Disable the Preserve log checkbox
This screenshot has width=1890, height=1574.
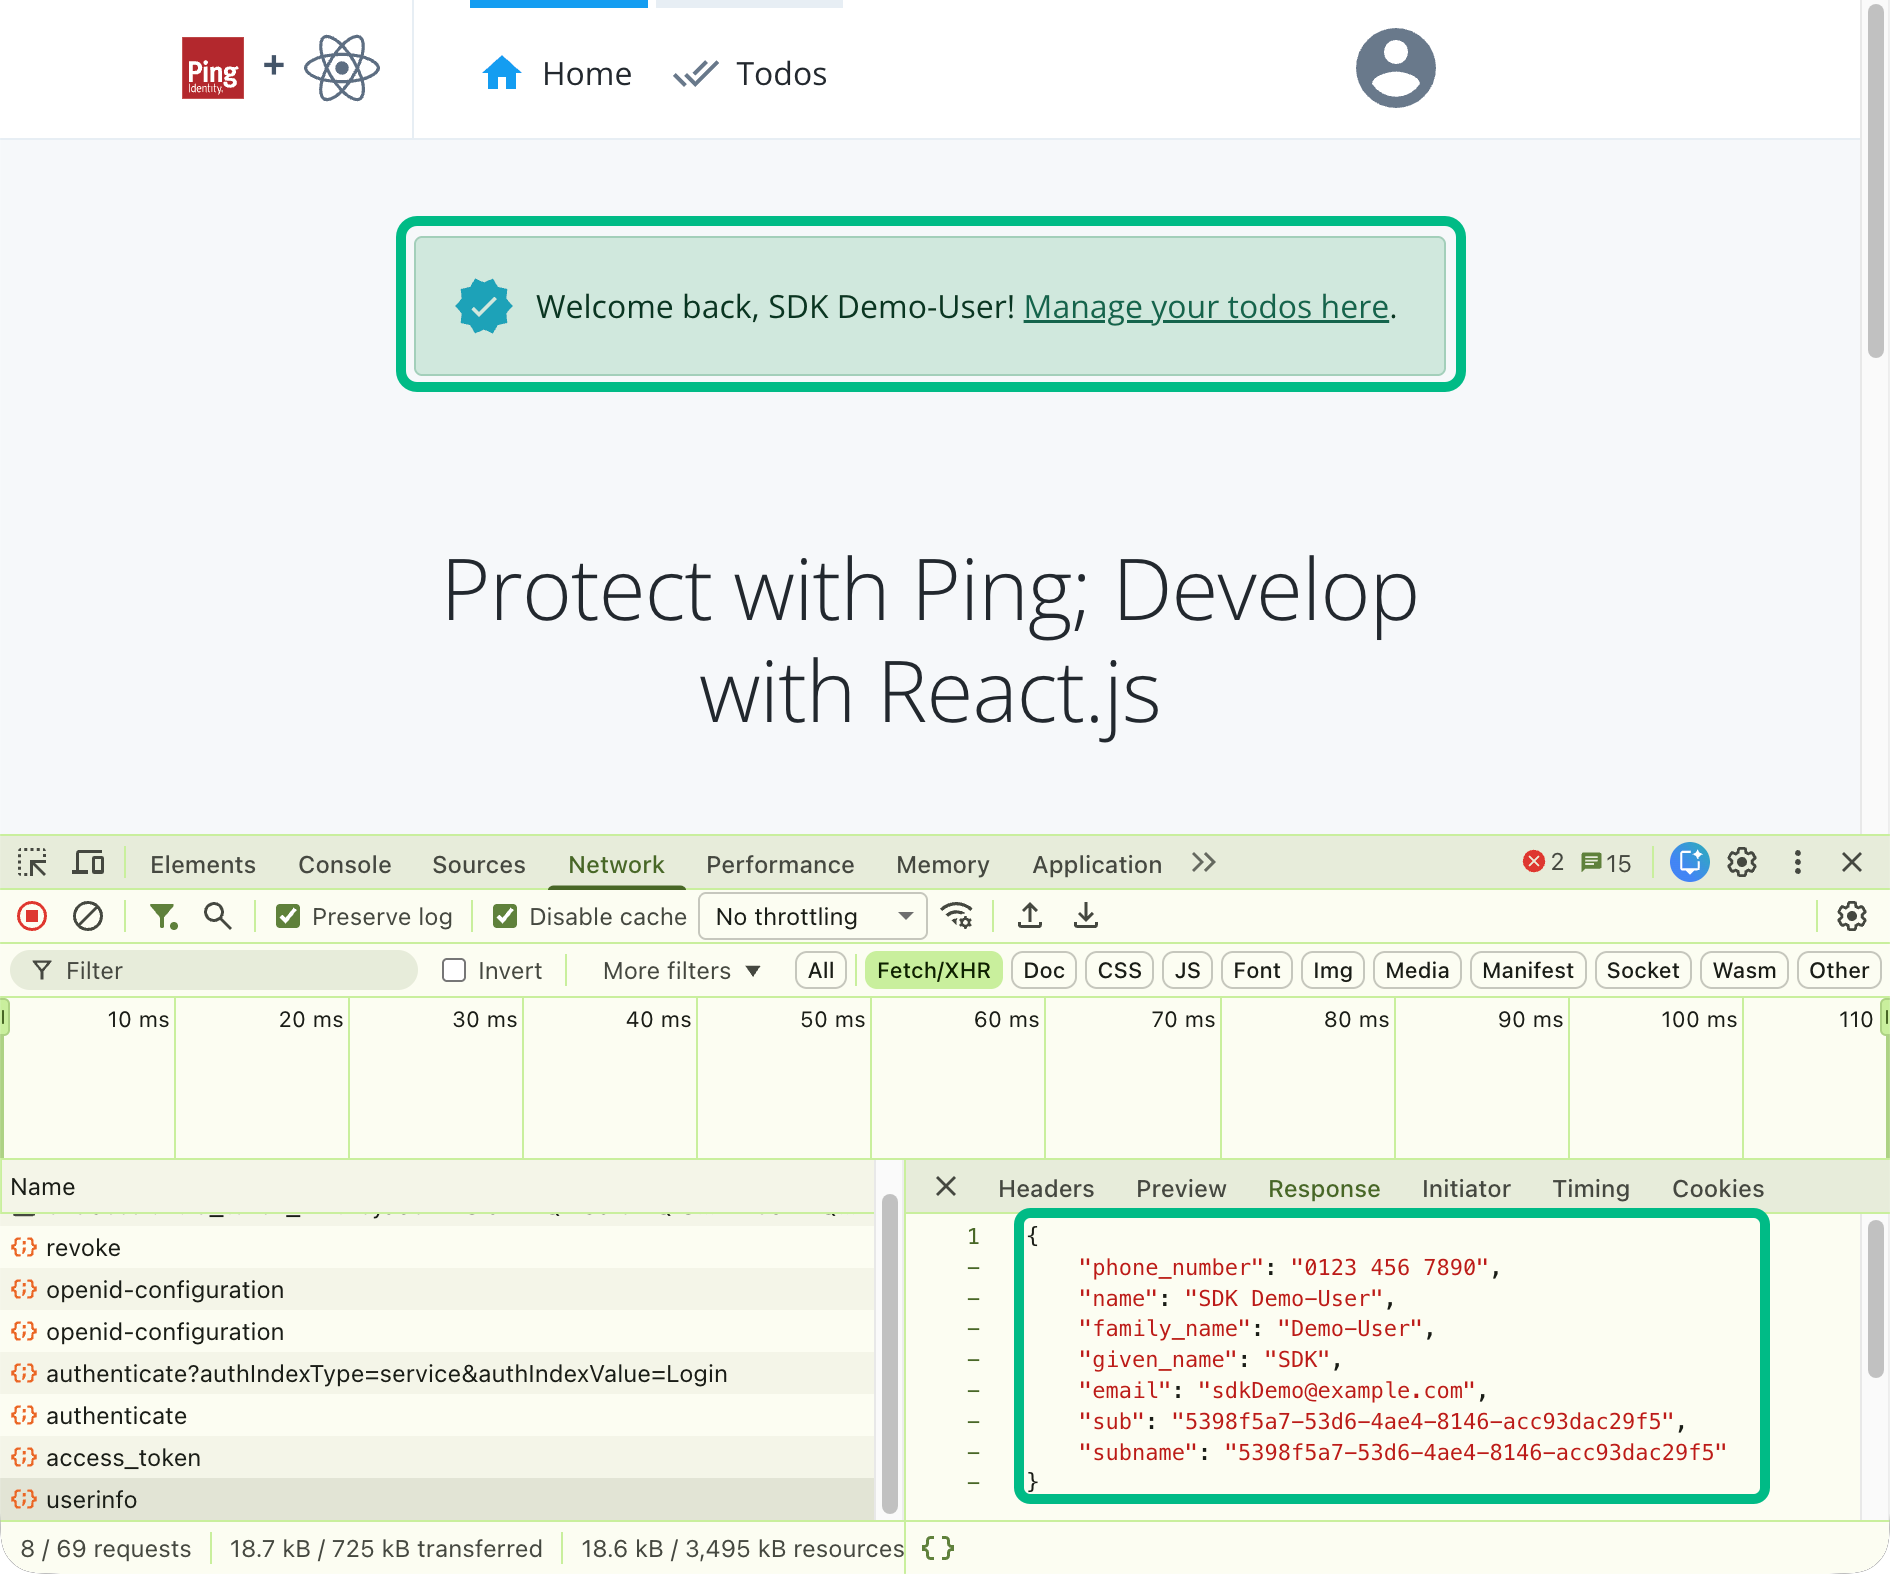(288, 915)
